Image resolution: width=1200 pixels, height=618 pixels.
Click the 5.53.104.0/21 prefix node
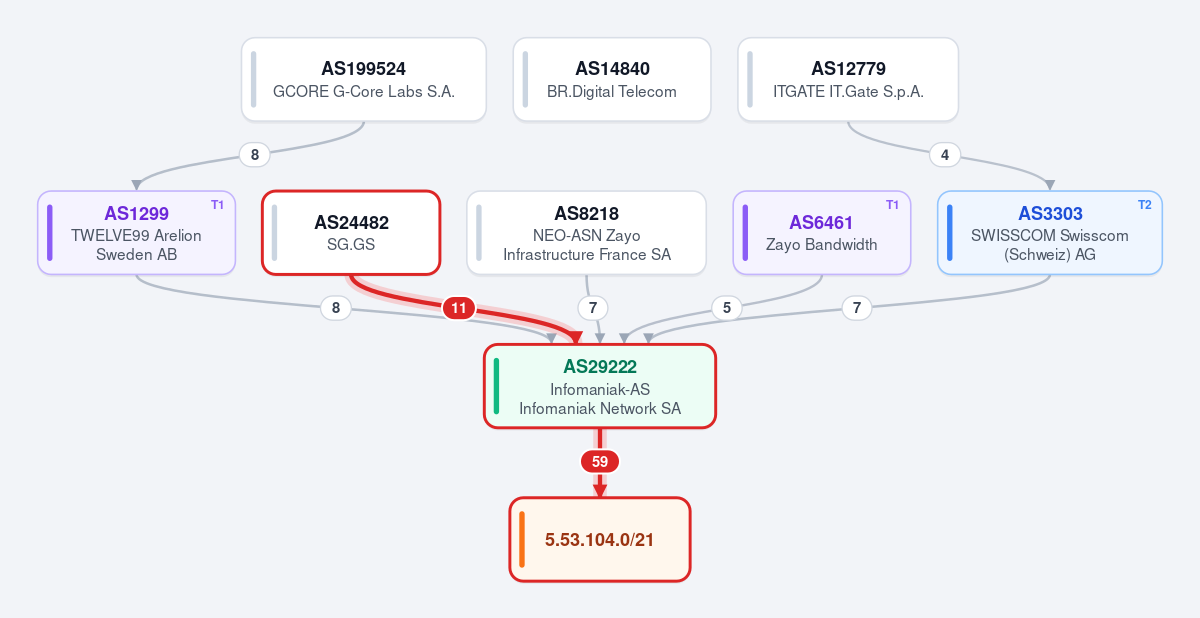tap(600, 539)
